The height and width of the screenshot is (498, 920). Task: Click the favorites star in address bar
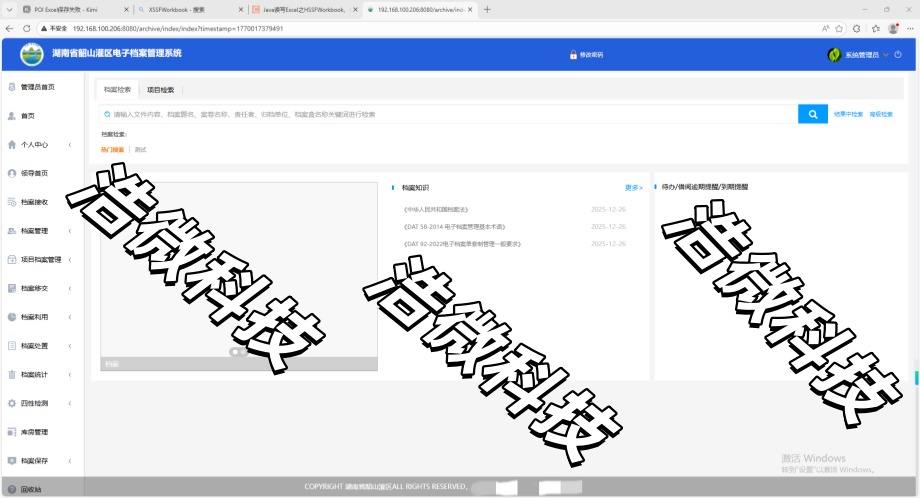[839, 28]
